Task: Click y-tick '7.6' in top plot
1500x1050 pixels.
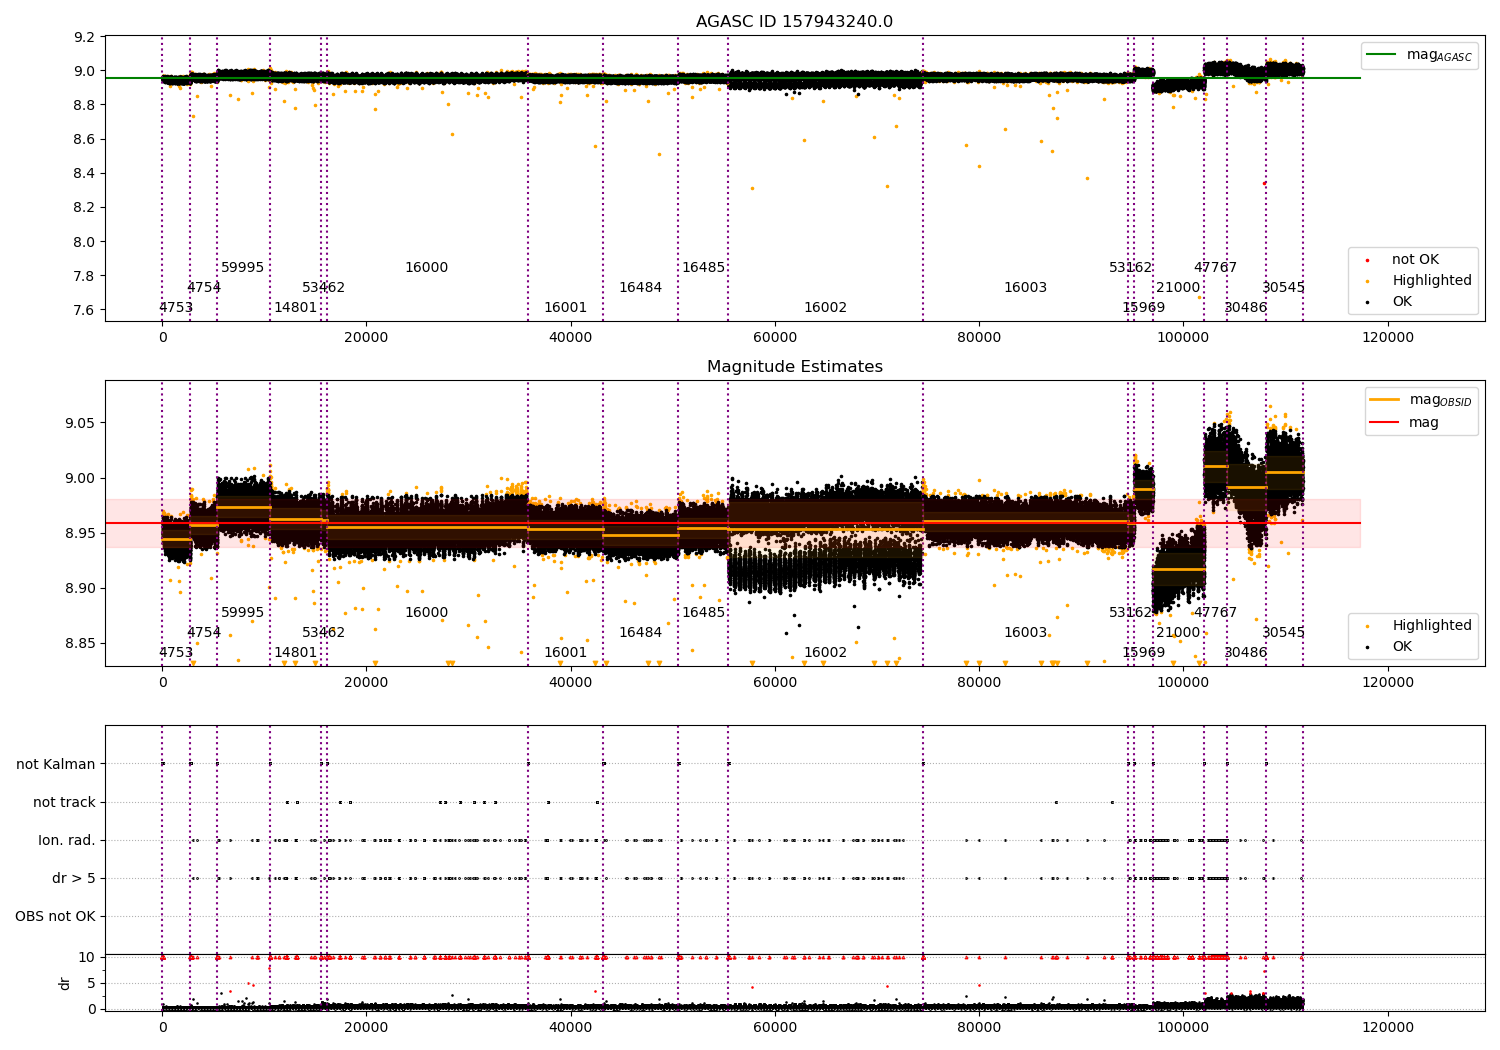Action: [85, 310]
